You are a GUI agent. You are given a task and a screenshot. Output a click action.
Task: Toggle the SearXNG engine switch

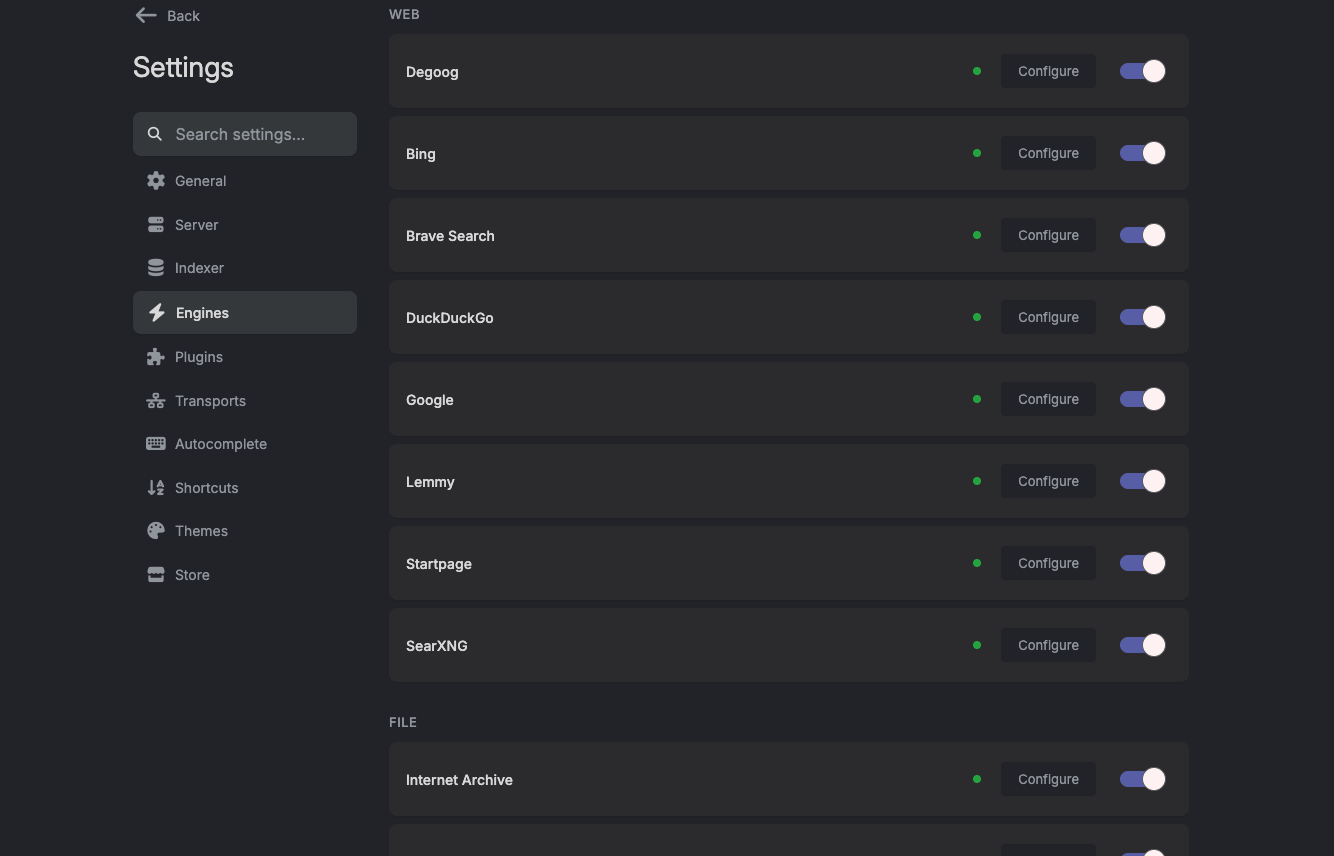pos(1142,645)
